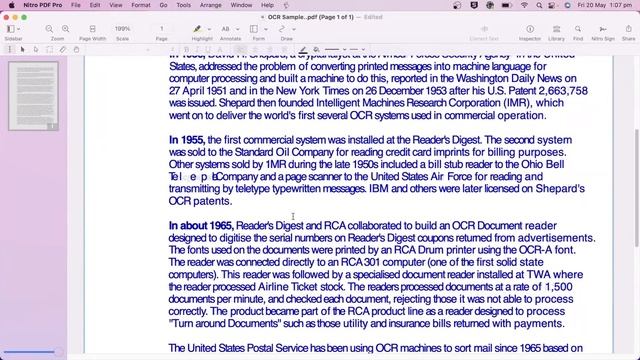The height and width of the screenshot is (360, 640).
Task: Open the fill color bucket swatch
Action: pyautogui.click(x=316, y=49)
